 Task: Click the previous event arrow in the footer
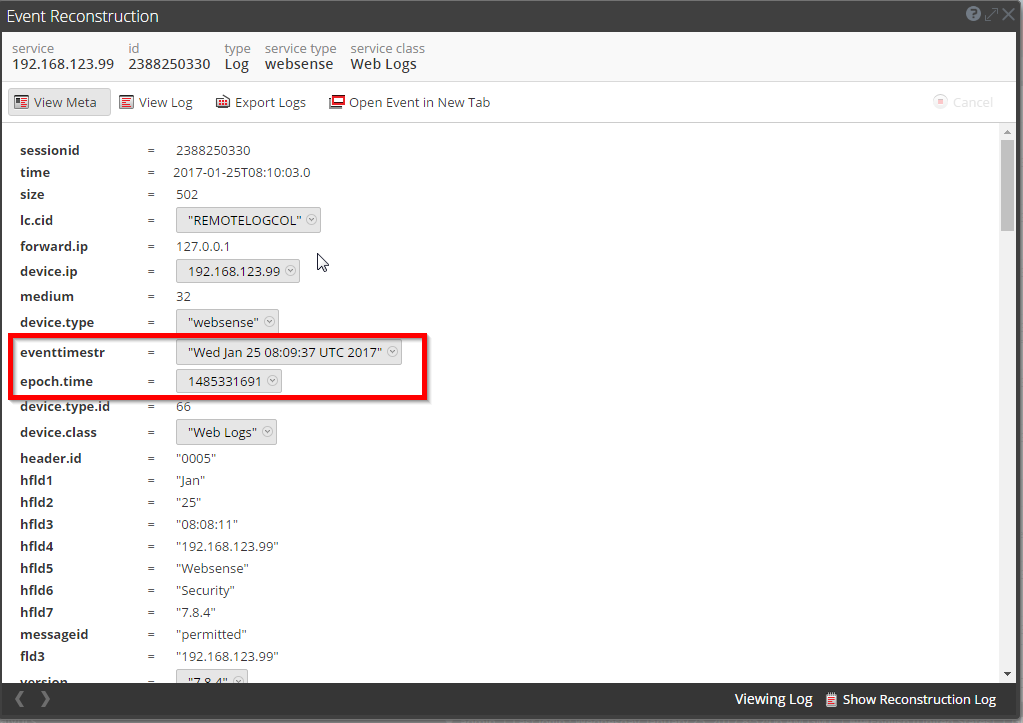click(20, 699)
